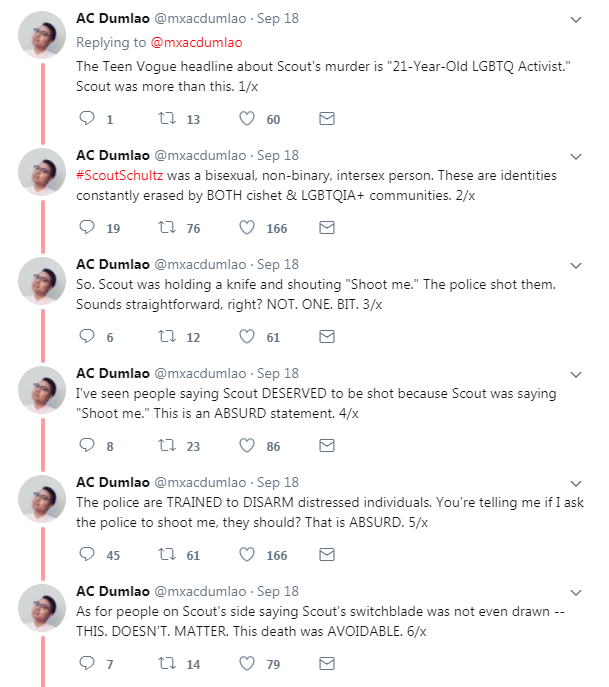609x687 pixels.
Task: Open the AC Dumlao profile name on the 4/x tweet
Action: 113,373
